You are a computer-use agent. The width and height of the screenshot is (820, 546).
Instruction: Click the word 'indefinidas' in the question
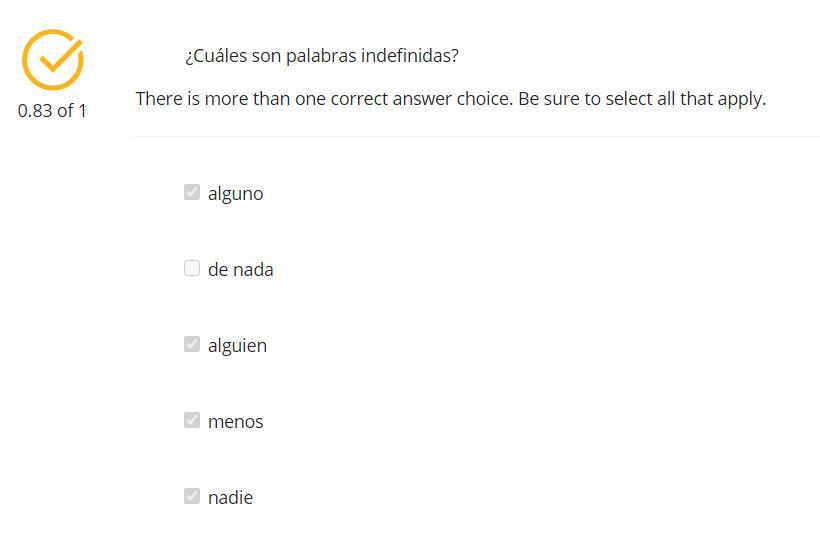409,56
